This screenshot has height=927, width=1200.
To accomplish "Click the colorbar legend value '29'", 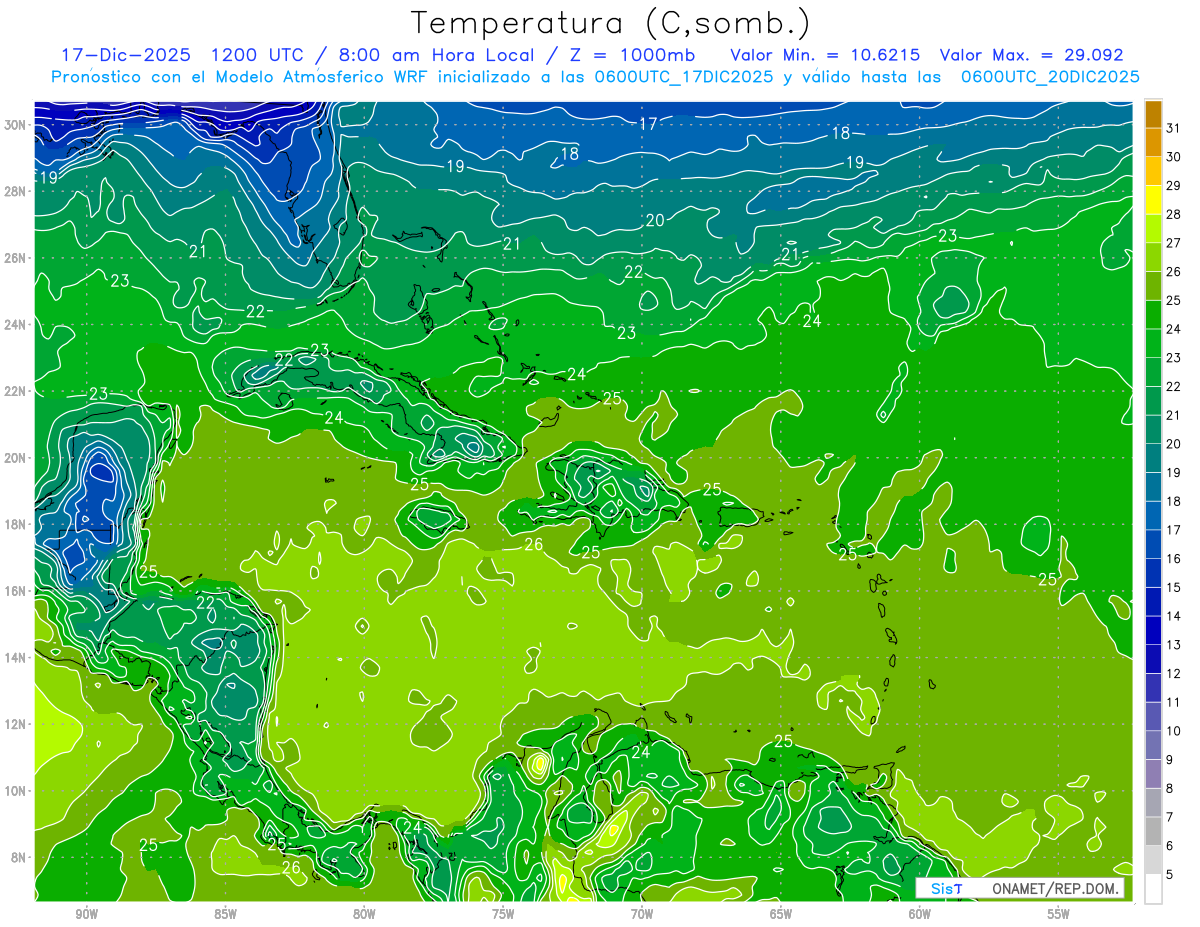I will tap(1174, 186).
